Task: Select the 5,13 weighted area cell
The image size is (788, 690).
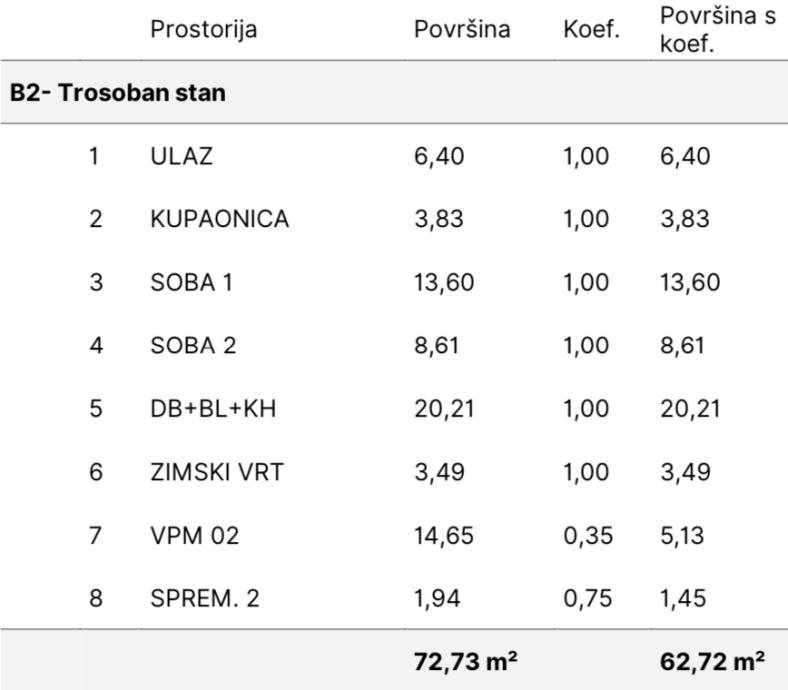Action: click(x=681, y=535)
